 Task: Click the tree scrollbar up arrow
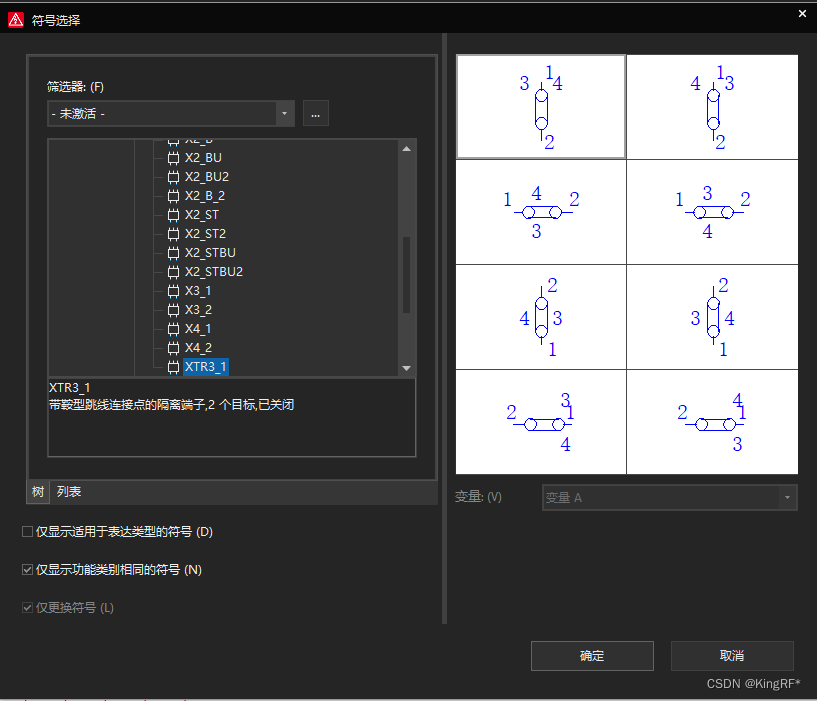coord(407,149)
